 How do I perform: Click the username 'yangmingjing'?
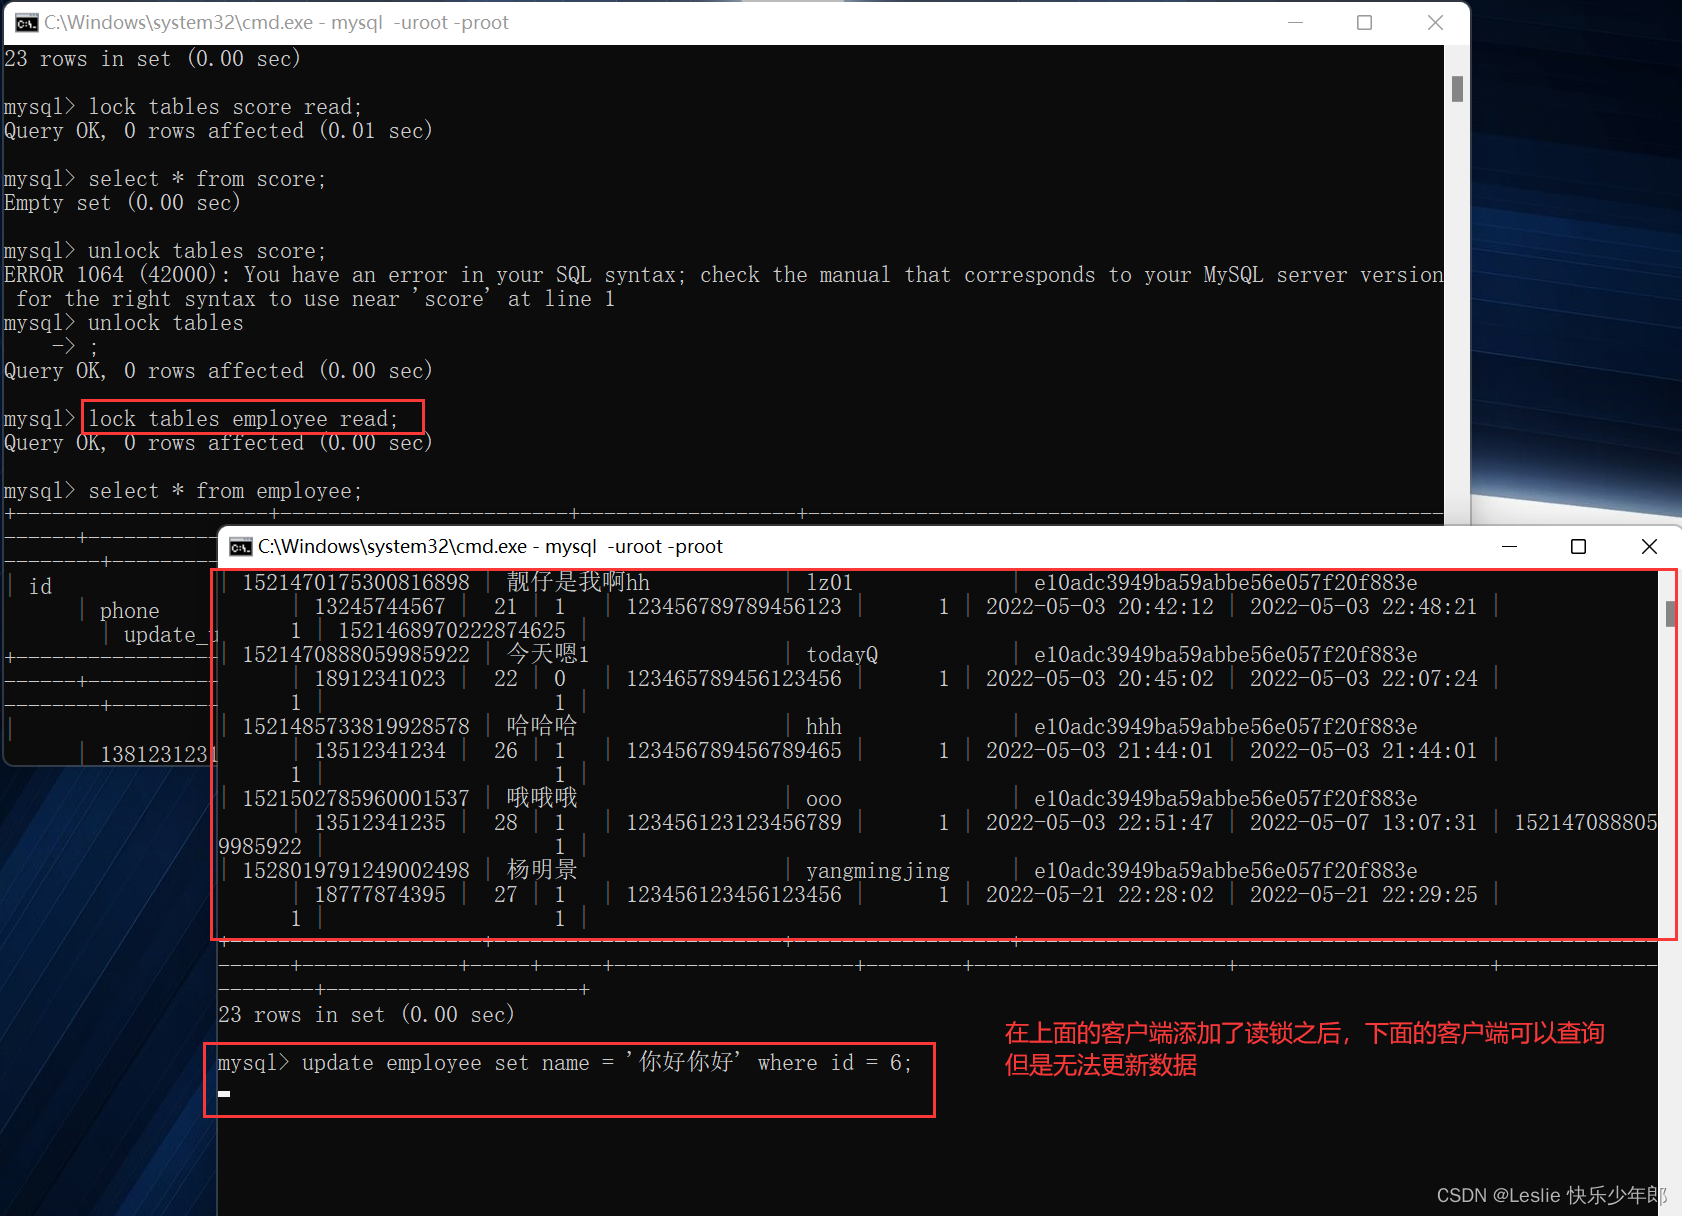878,871
